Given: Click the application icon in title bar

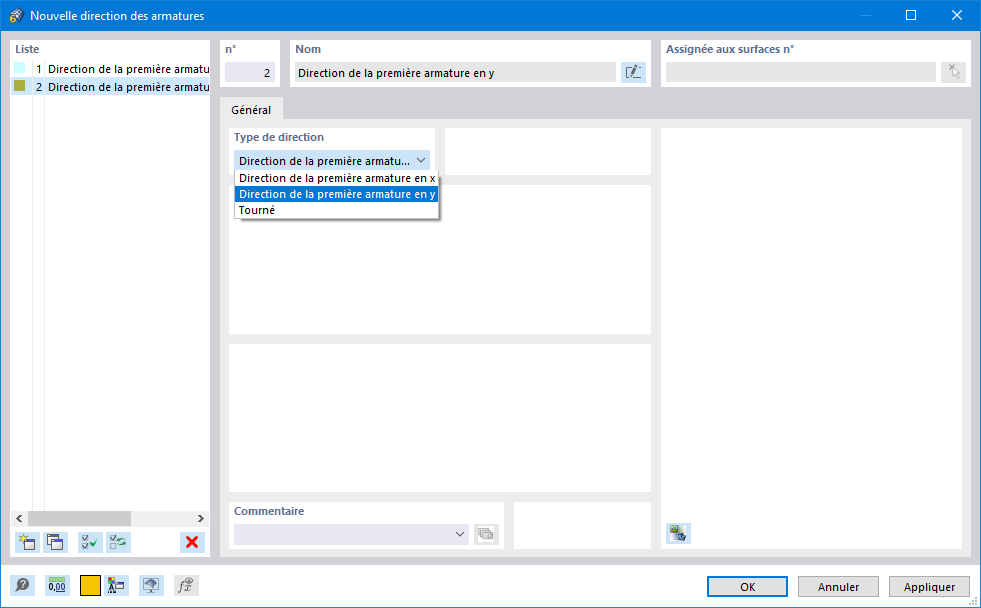Looking at the screenshot, I should (x=17, y=16).
